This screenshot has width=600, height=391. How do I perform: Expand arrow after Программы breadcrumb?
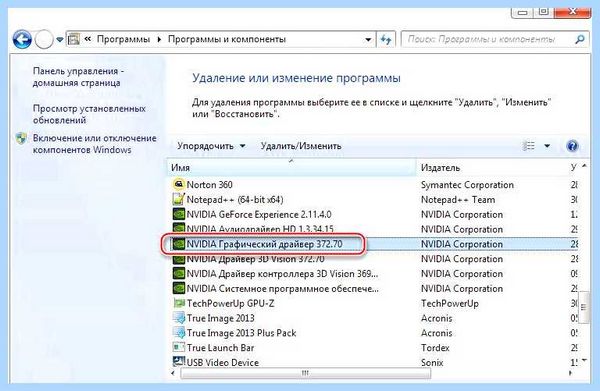(x=159, y=39)
